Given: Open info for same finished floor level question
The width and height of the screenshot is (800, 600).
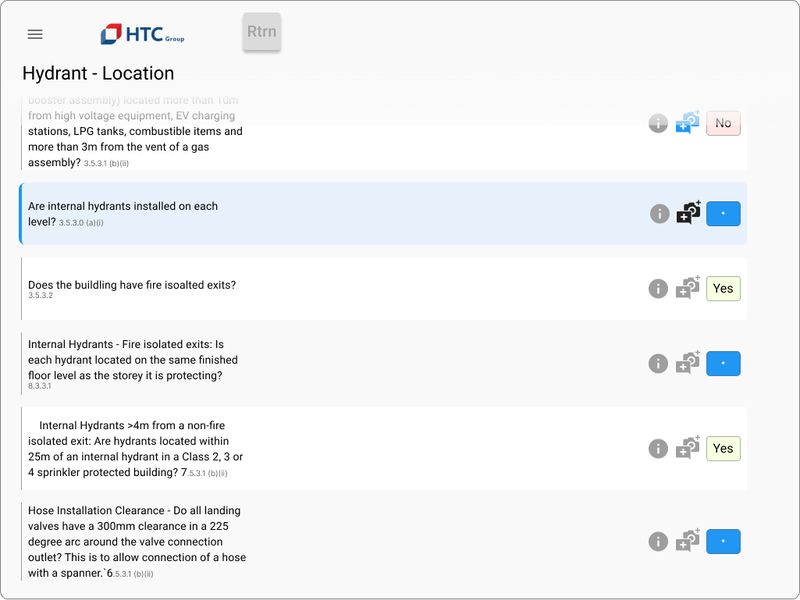Looking at the screenshot, I should 658,364.
